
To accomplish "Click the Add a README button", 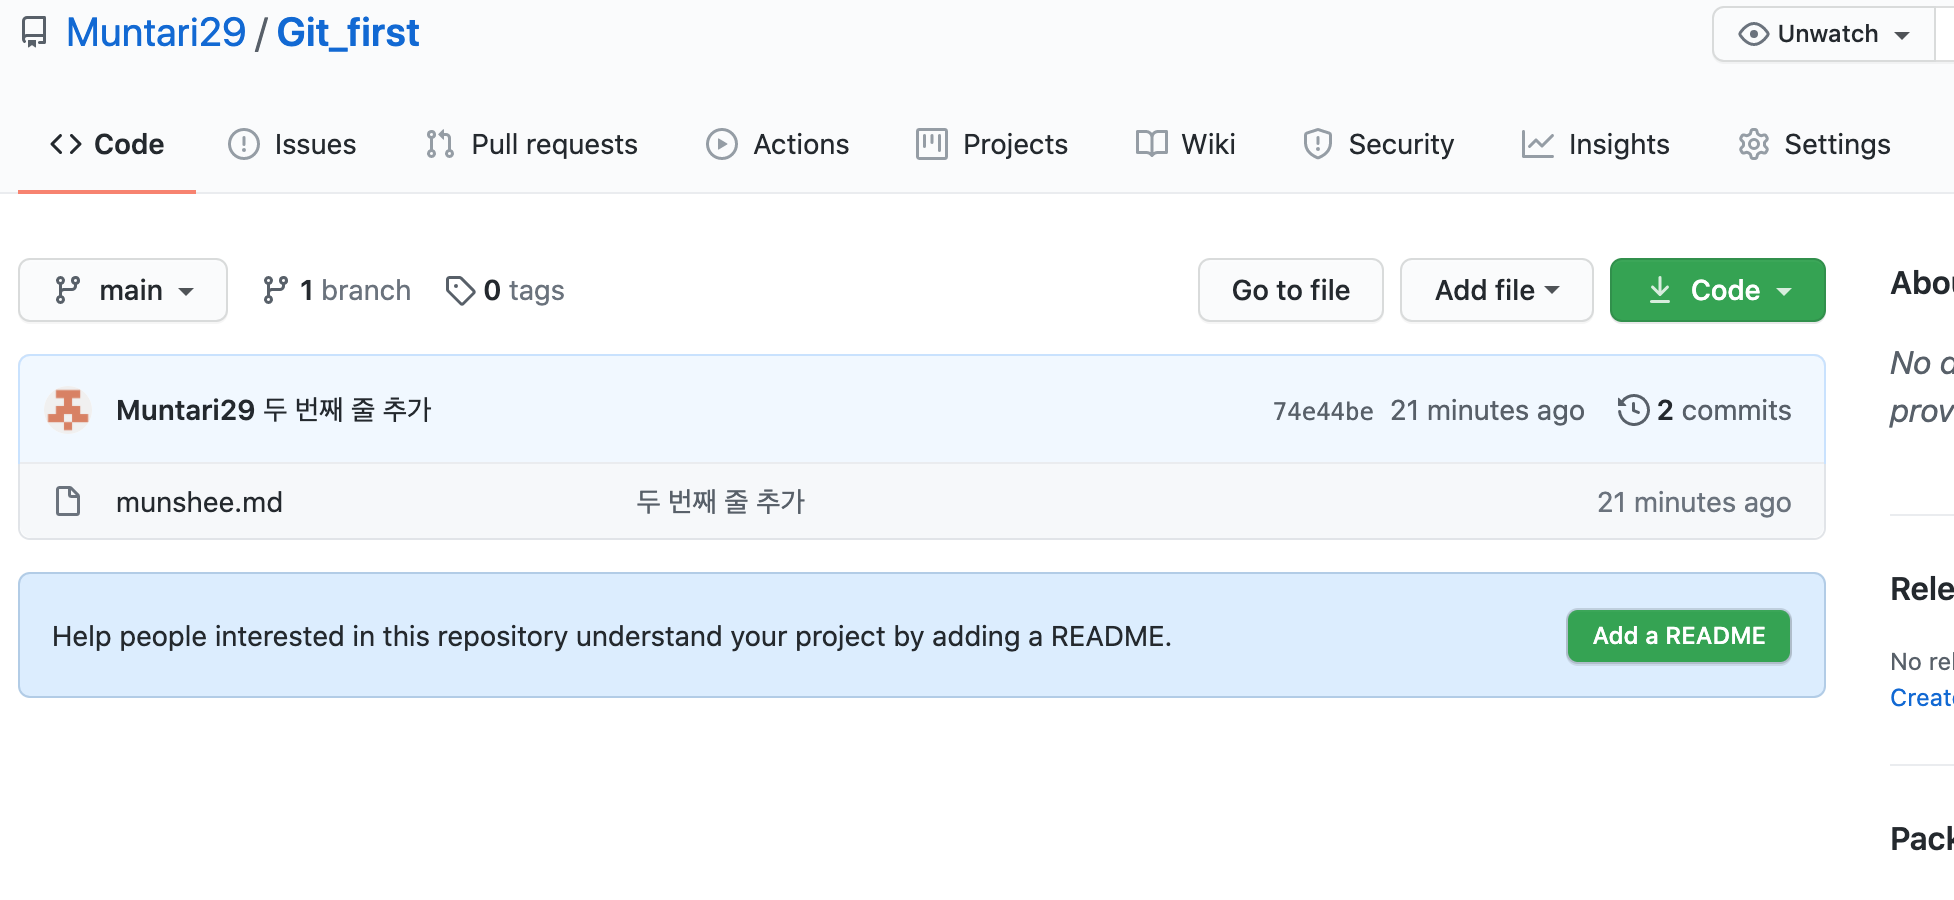I will pyautogui.click(x=1679, y=636).
